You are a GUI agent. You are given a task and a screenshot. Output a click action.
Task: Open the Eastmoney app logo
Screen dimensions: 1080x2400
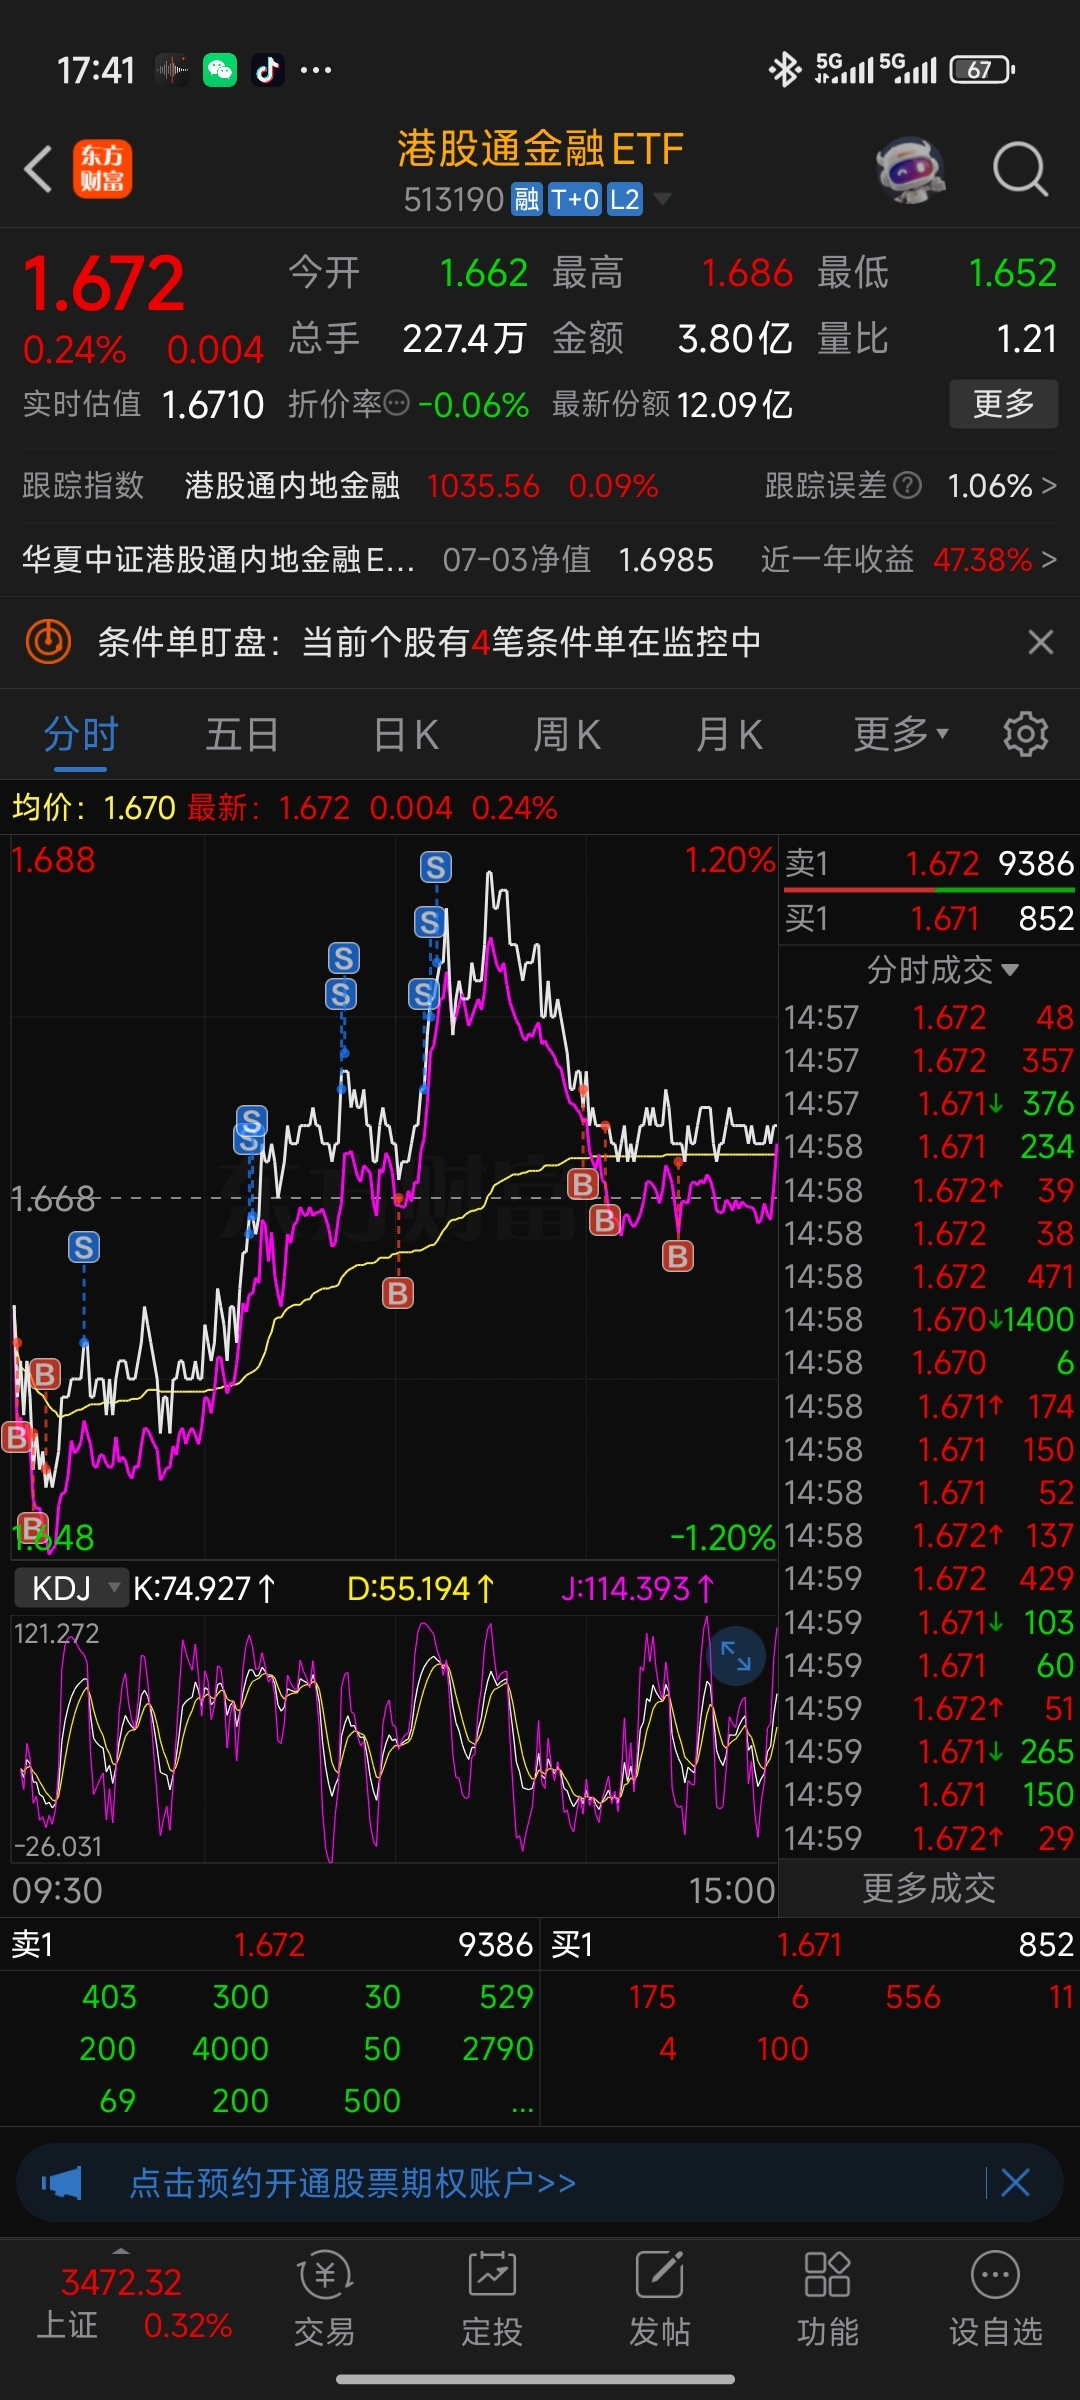pos(102,169)
